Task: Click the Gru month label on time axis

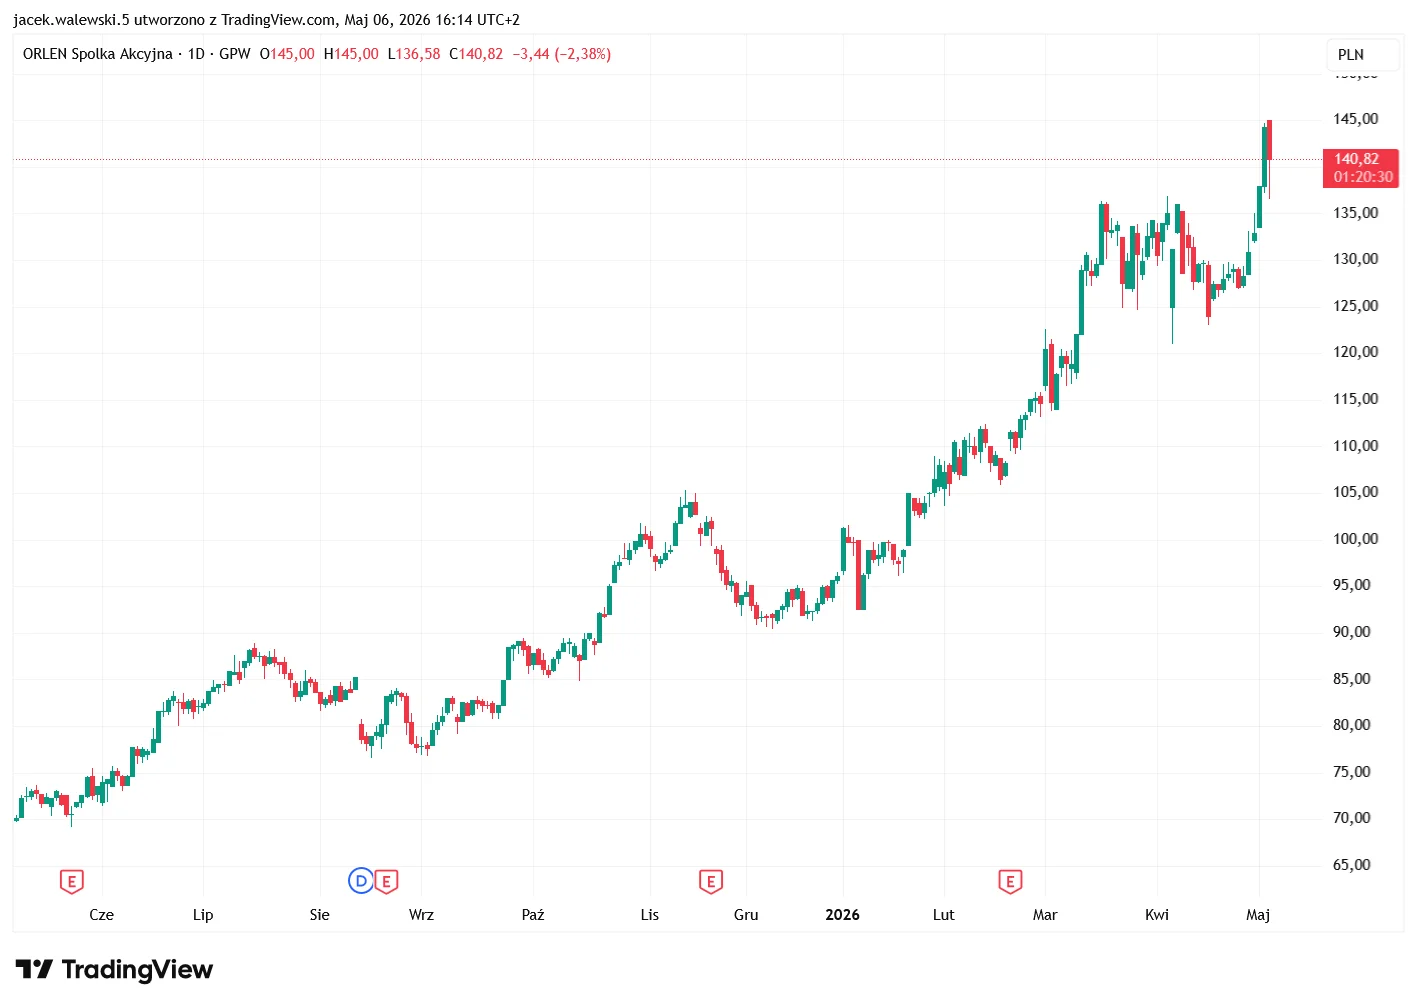Action: 746,915
